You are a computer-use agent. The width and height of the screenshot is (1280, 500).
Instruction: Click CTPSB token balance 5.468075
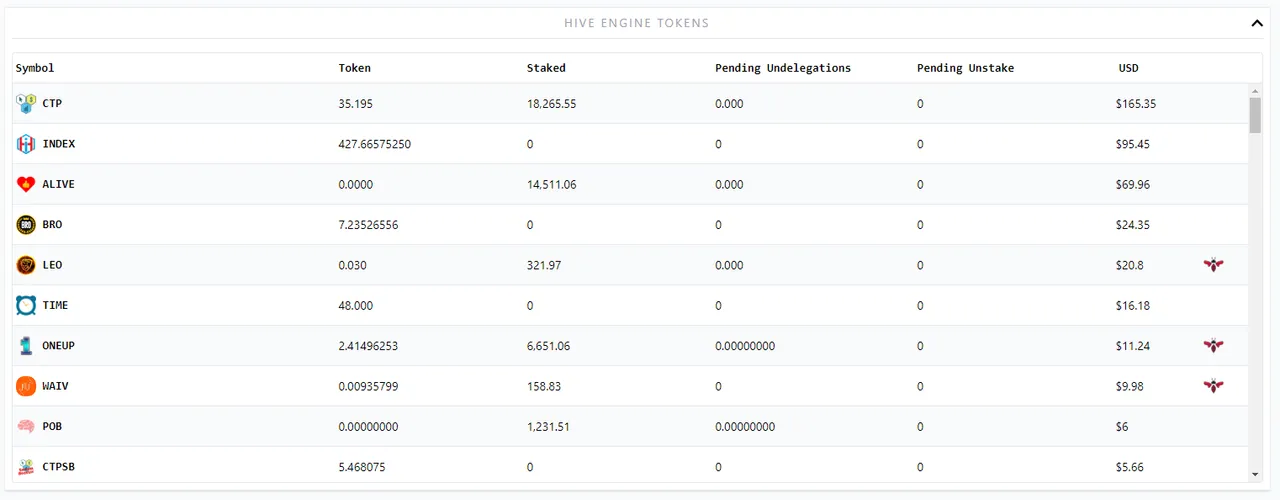pyautogui.click(x=362, y=467)
